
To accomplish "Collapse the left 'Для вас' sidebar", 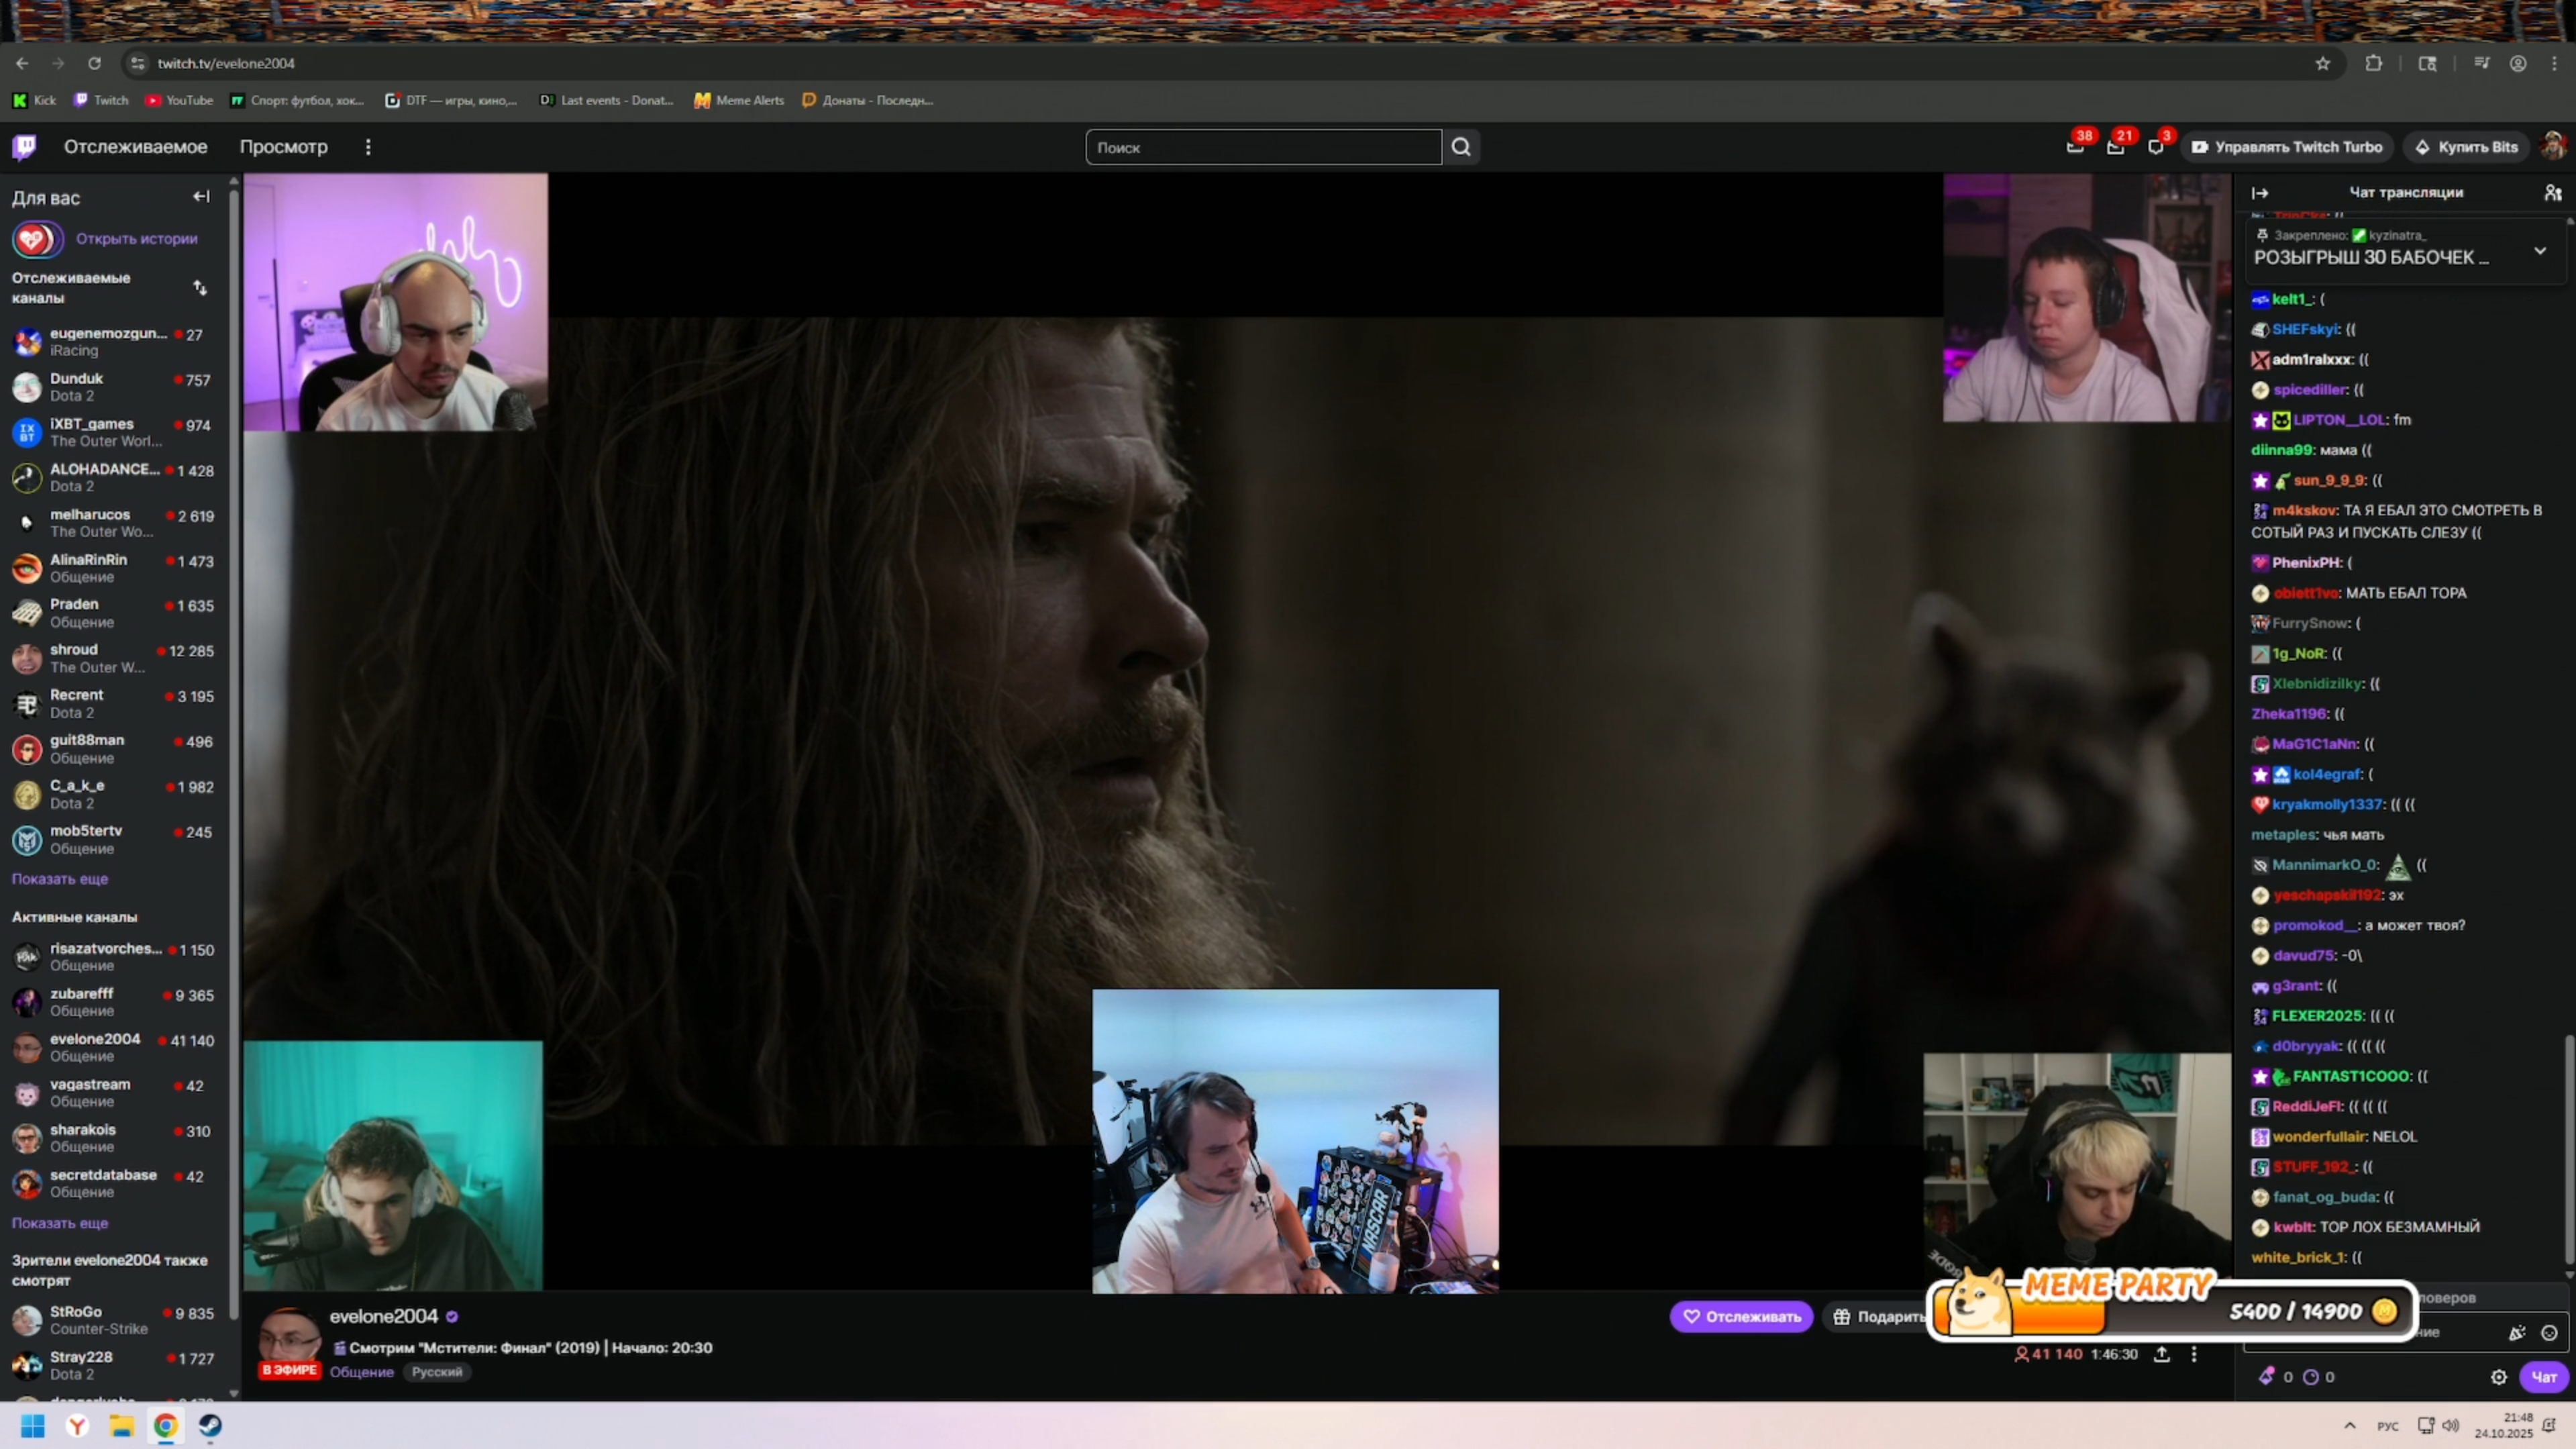I will [201, 197].
